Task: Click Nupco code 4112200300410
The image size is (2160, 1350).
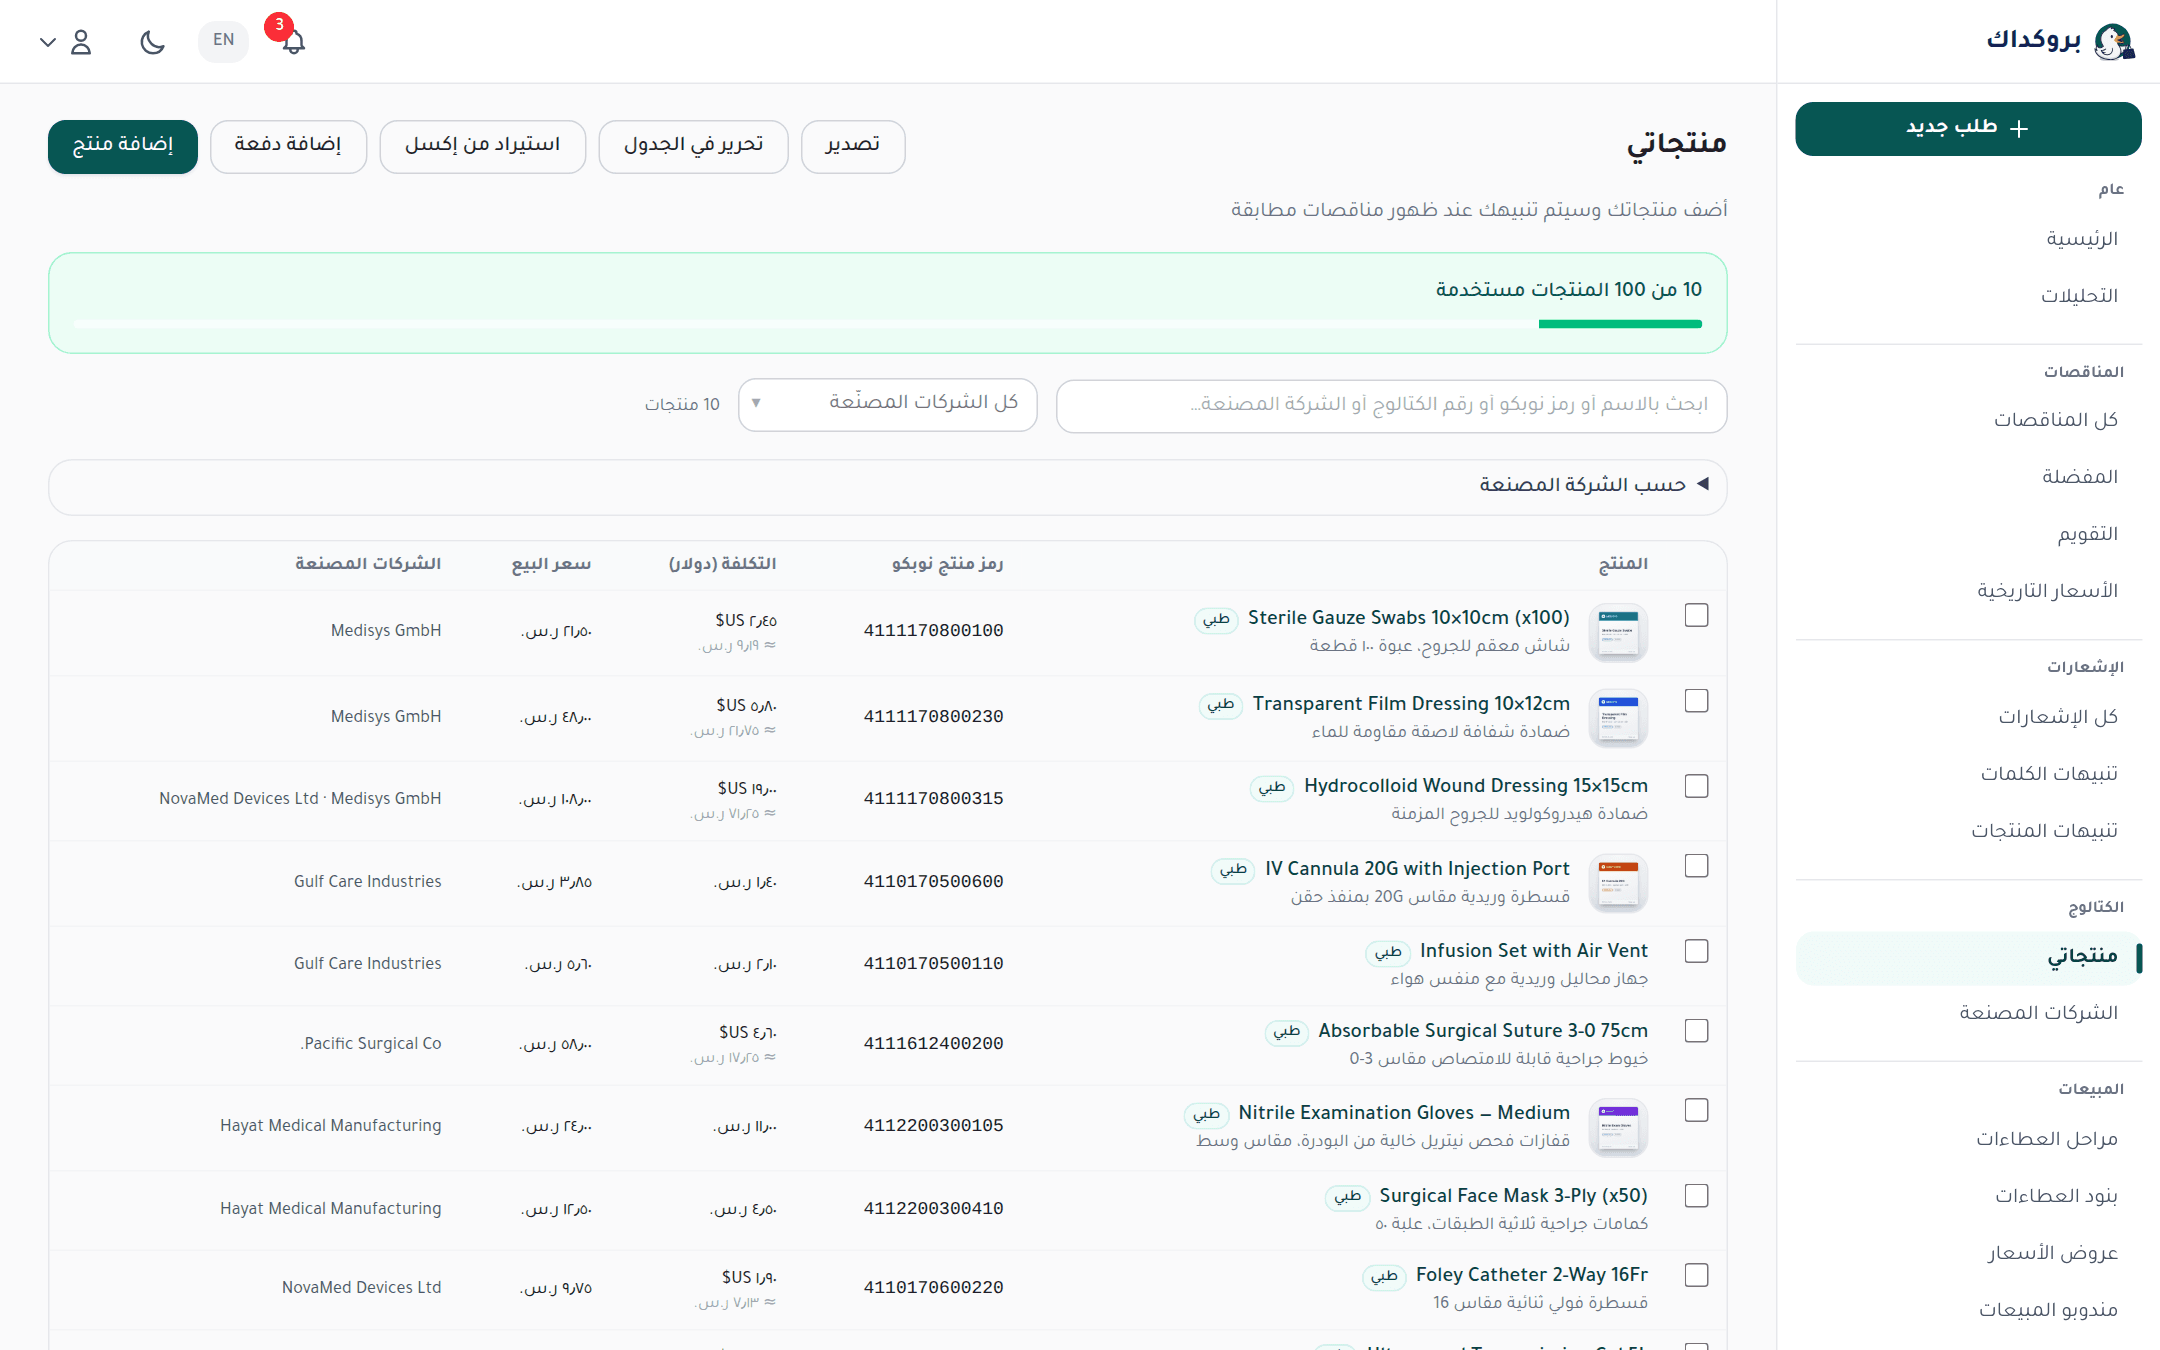Action: pyautogui.click(x=933, y=1209)
